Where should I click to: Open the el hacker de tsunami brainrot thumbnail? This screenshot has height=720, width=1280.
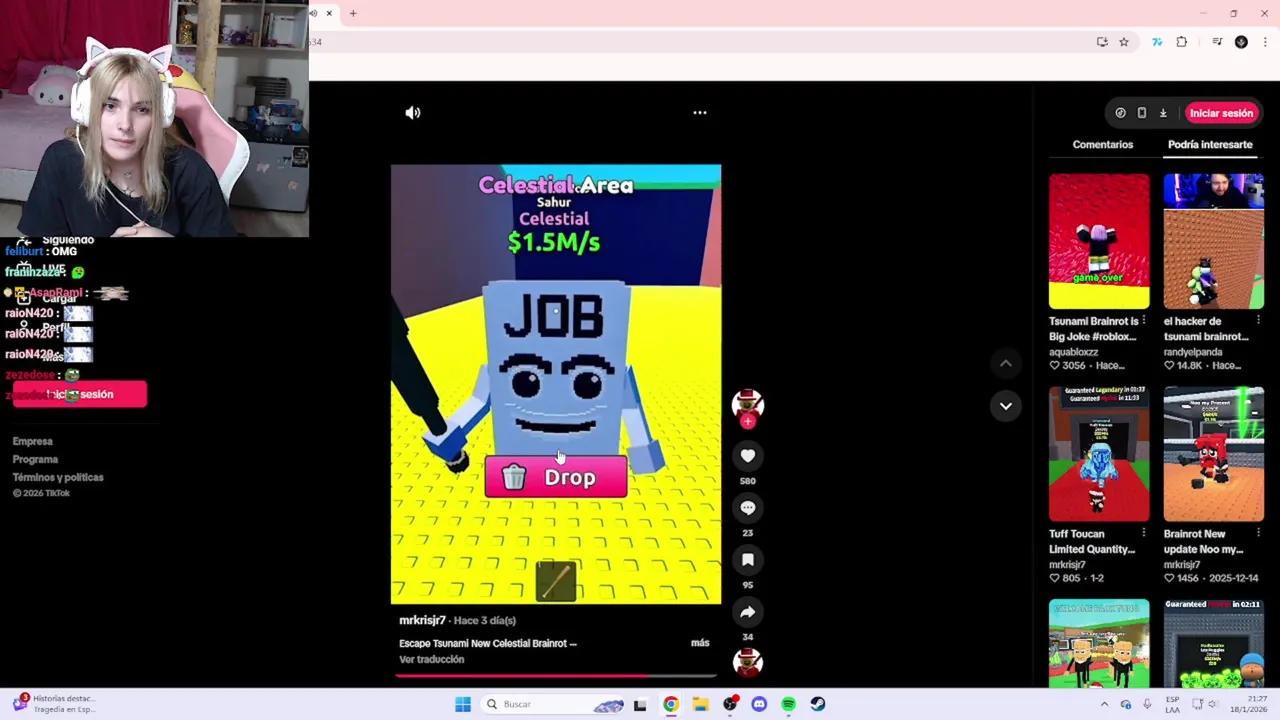[x=1214, y=241]
